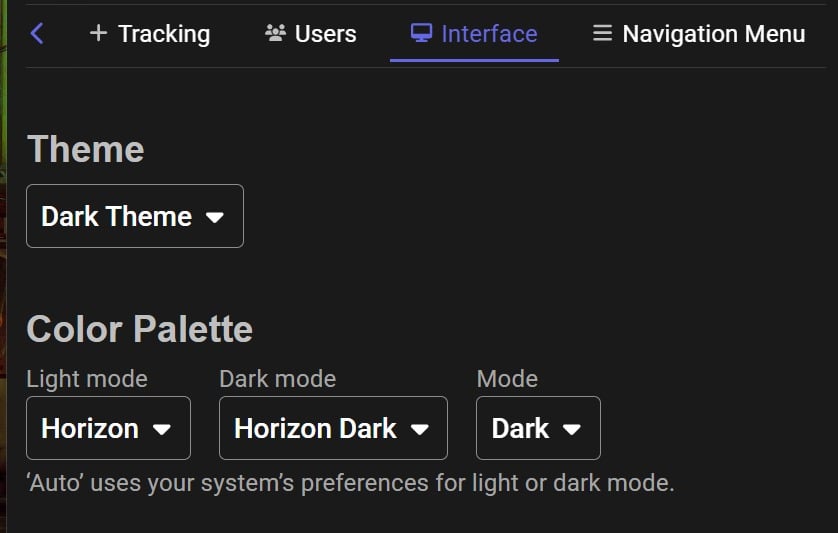Select the Interface tab label
Image resolution: width=838 pixels, height=533 pixels.
point(488,34)
